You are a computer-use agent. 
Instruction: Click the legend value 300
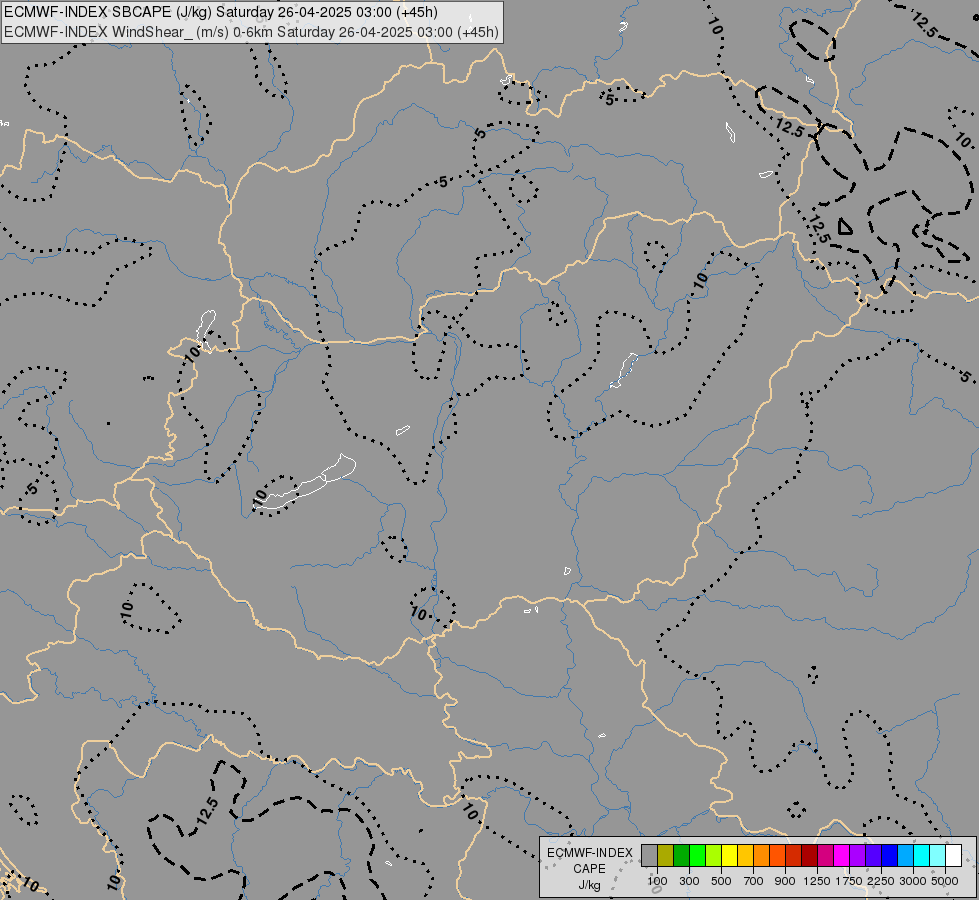click(689, 881)
